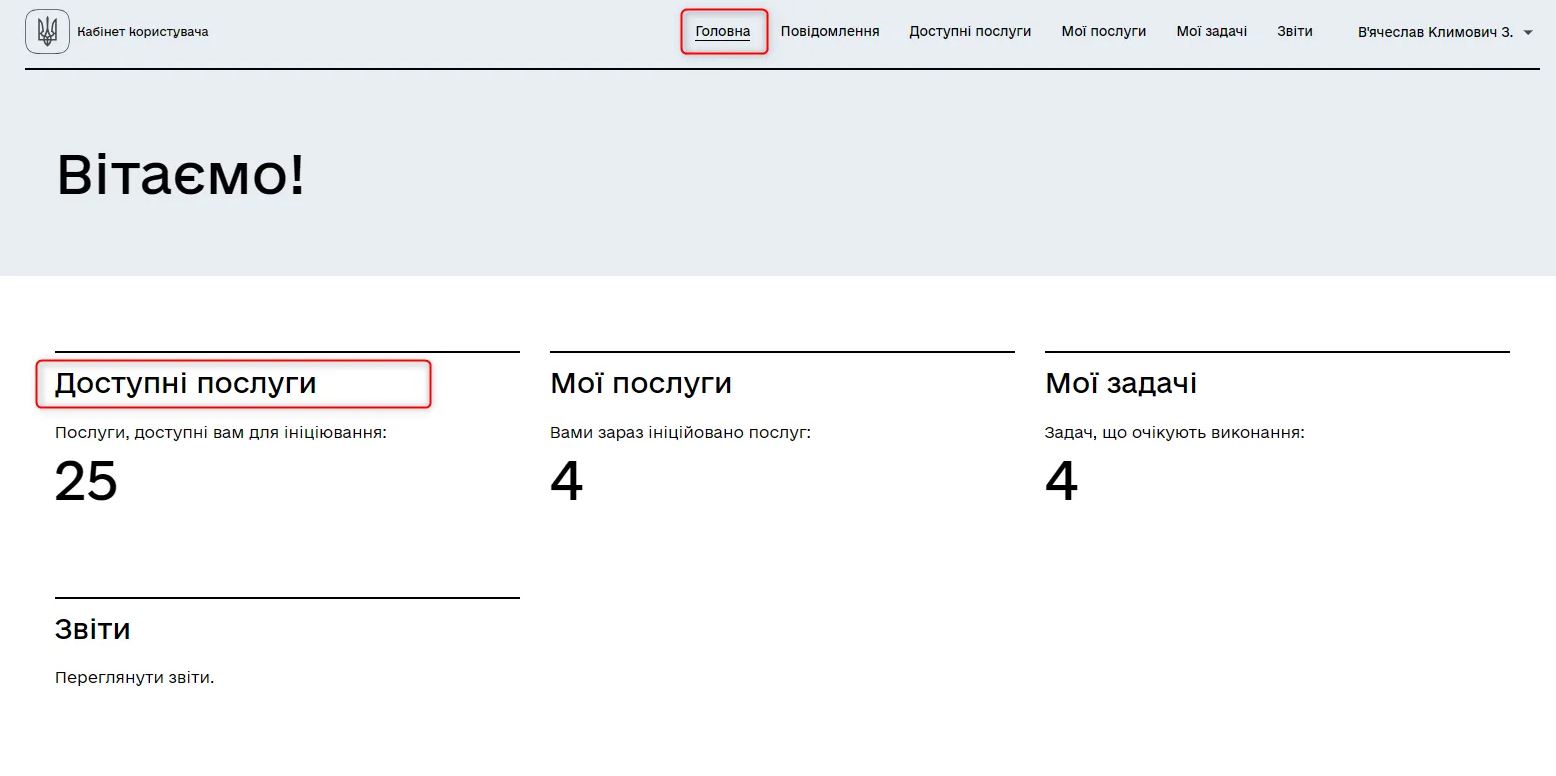Viewport: 1556px width, 776px height.
Task: Click the В'ячеслав Климович З. user name
Action: point(1435,32)
